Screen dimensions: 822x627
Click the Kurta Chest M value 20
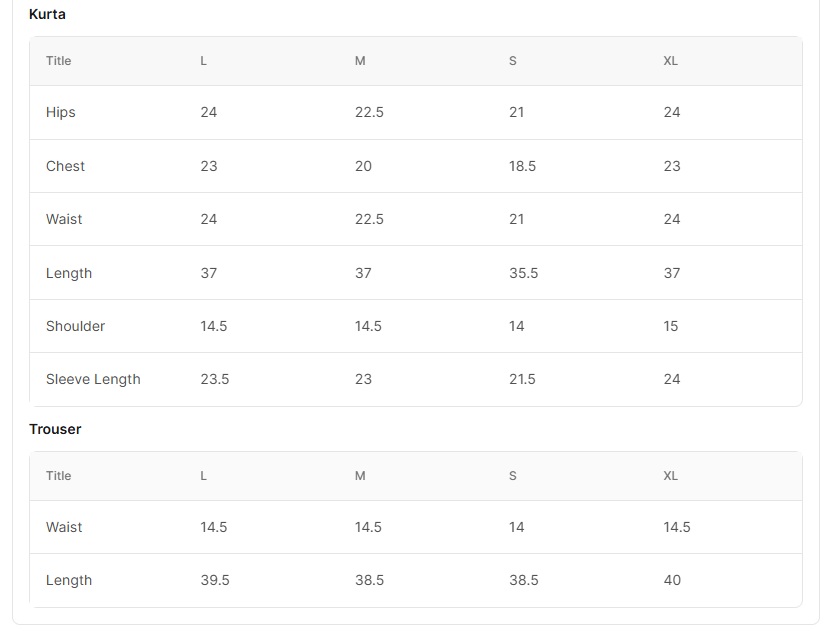point(363,166)
